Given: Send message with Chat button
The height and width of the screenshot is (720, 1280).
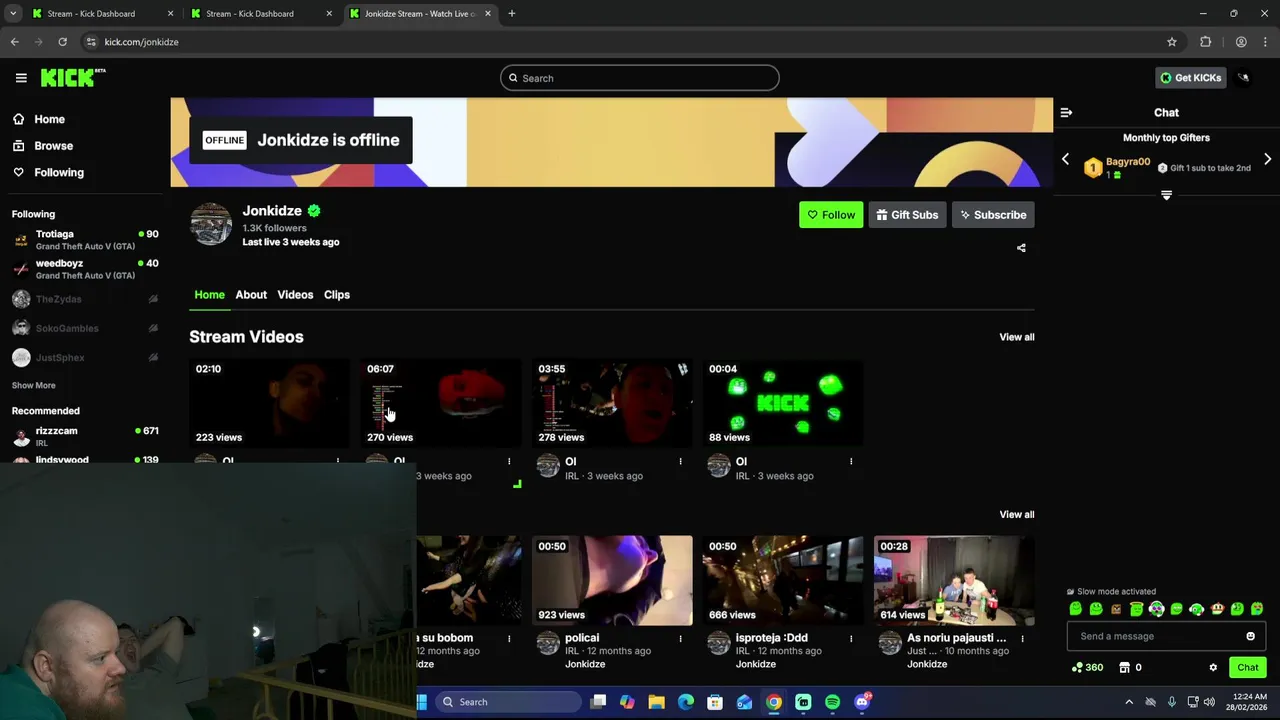Looking at the screenshot, I should pos(1247,668).
